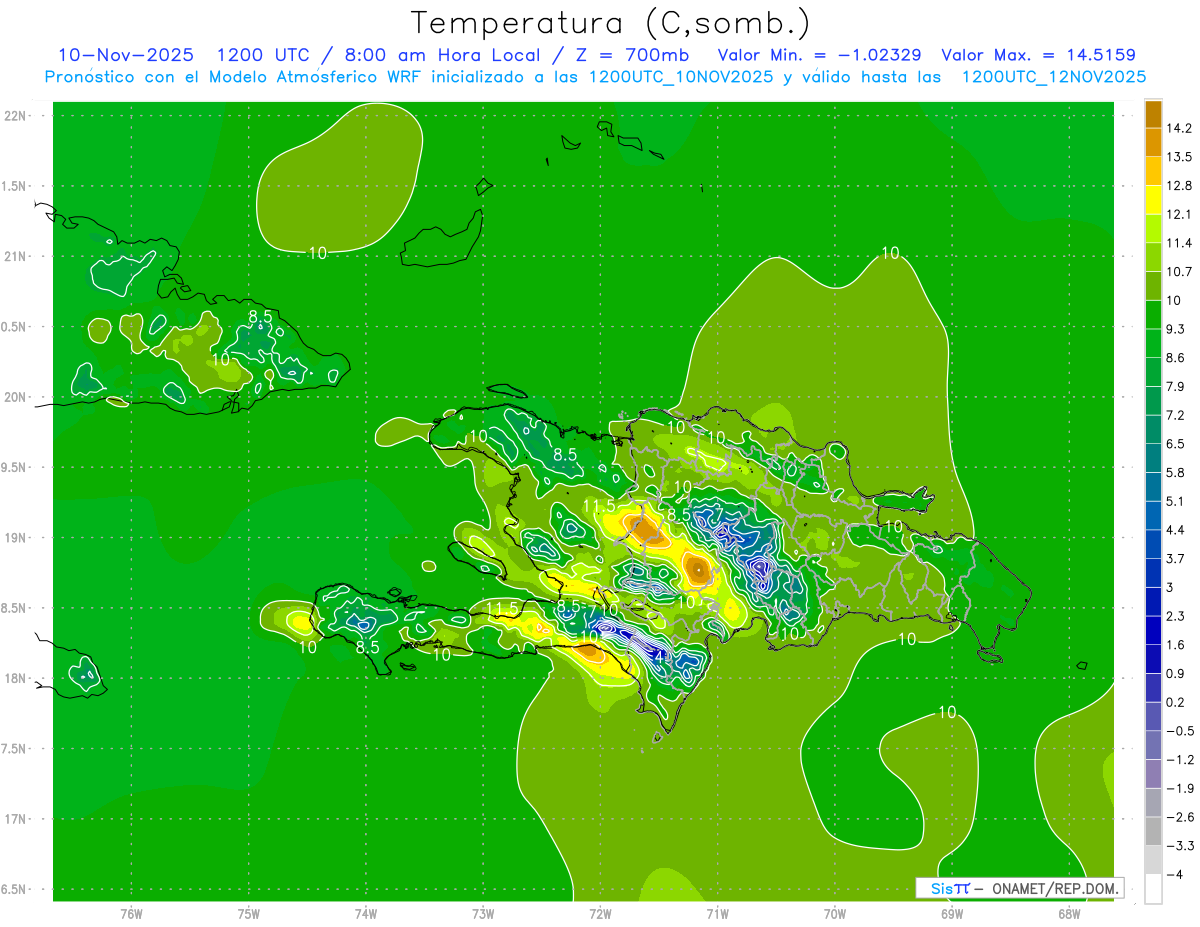Click the "1200UTC_12NOV2025" validity end time

click(1053, 77)
